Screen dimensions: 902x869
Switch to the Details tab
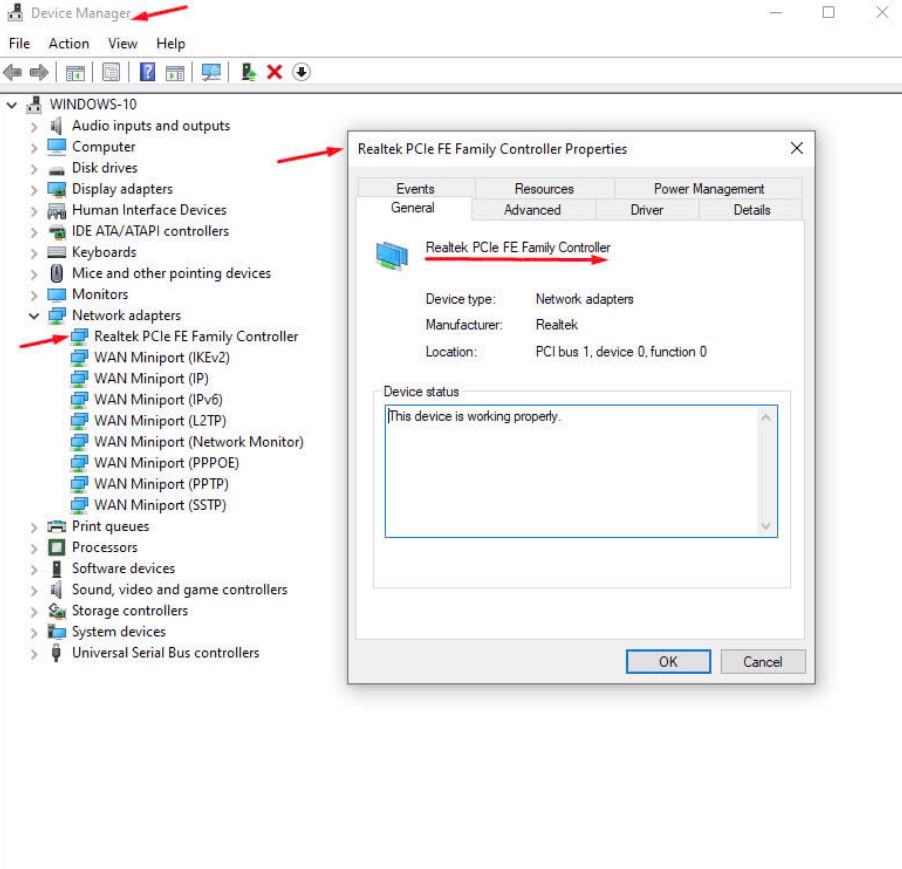pos(751,210)
